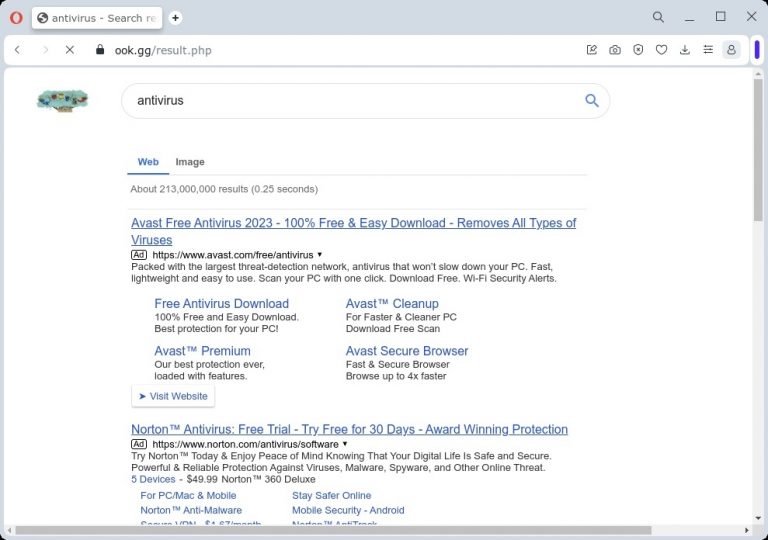Stop loading the page
768x540 pixels.
[x=70, y=50]
